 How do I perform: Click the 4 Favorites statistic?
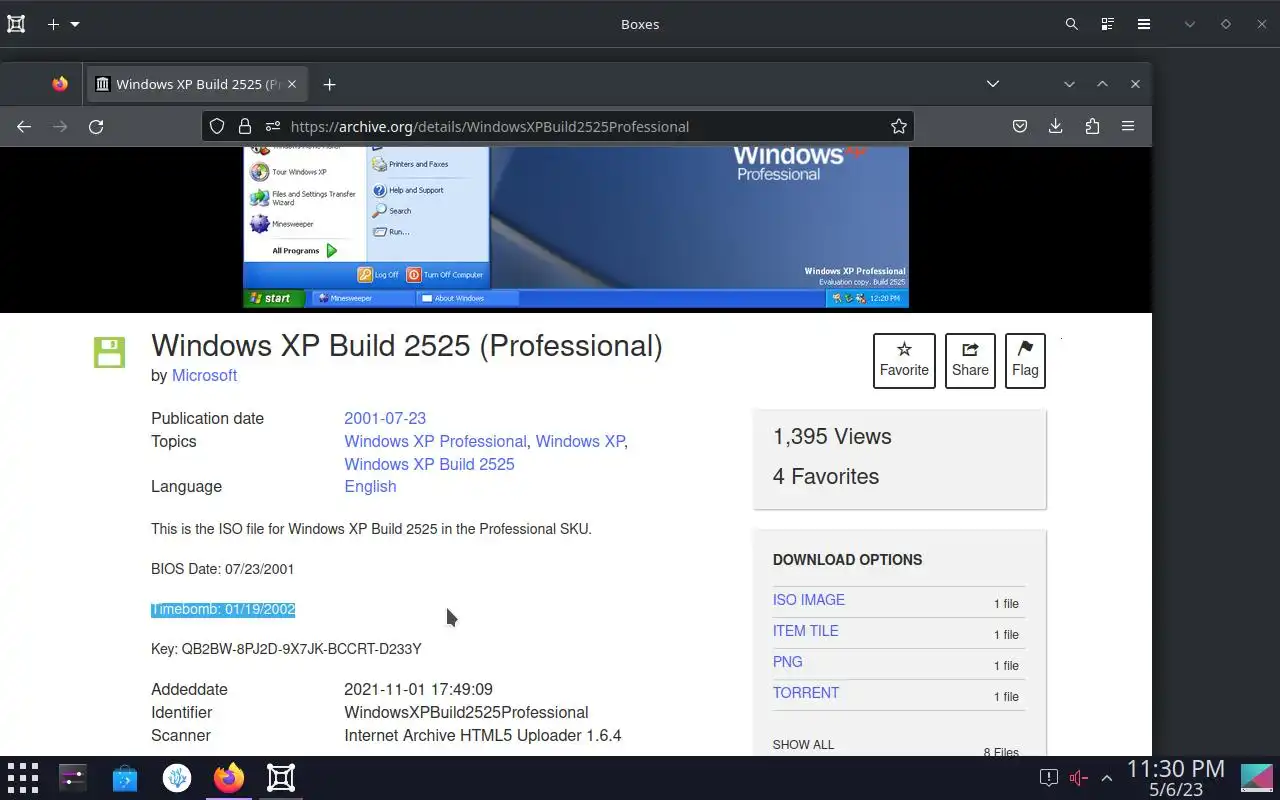coord(826,476)
